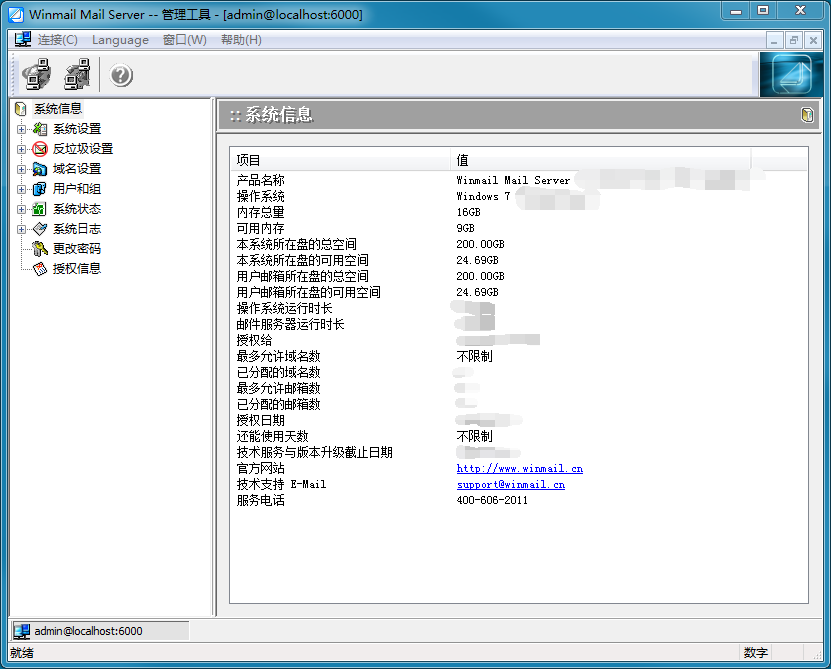Click the 用户邮箱所在盘的可用空间 row
Viewport: 831px width, 669px height.
[519, 292]
